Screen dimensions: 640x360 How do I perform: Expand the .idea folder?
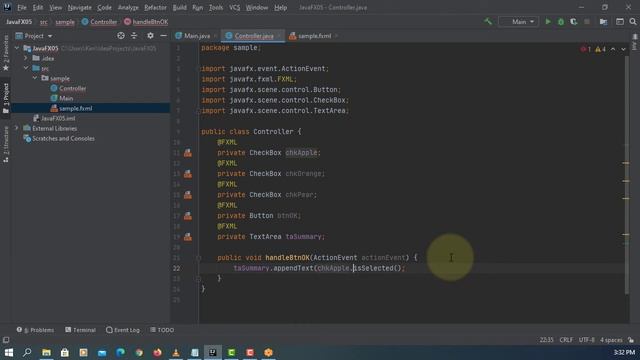click(26, 58)
